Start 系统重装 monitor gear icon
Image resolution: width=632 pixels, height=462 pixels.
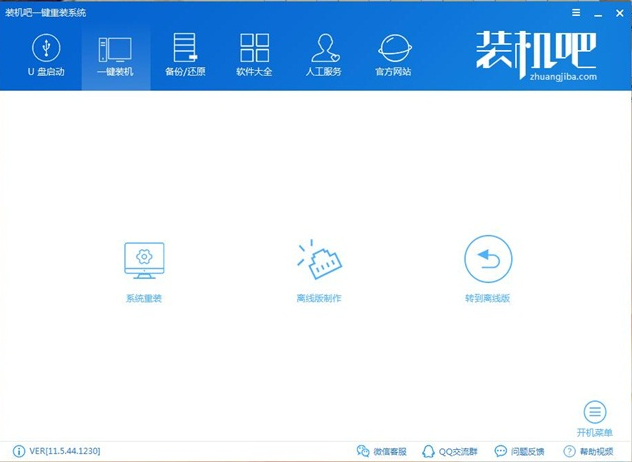coord(144,260)
